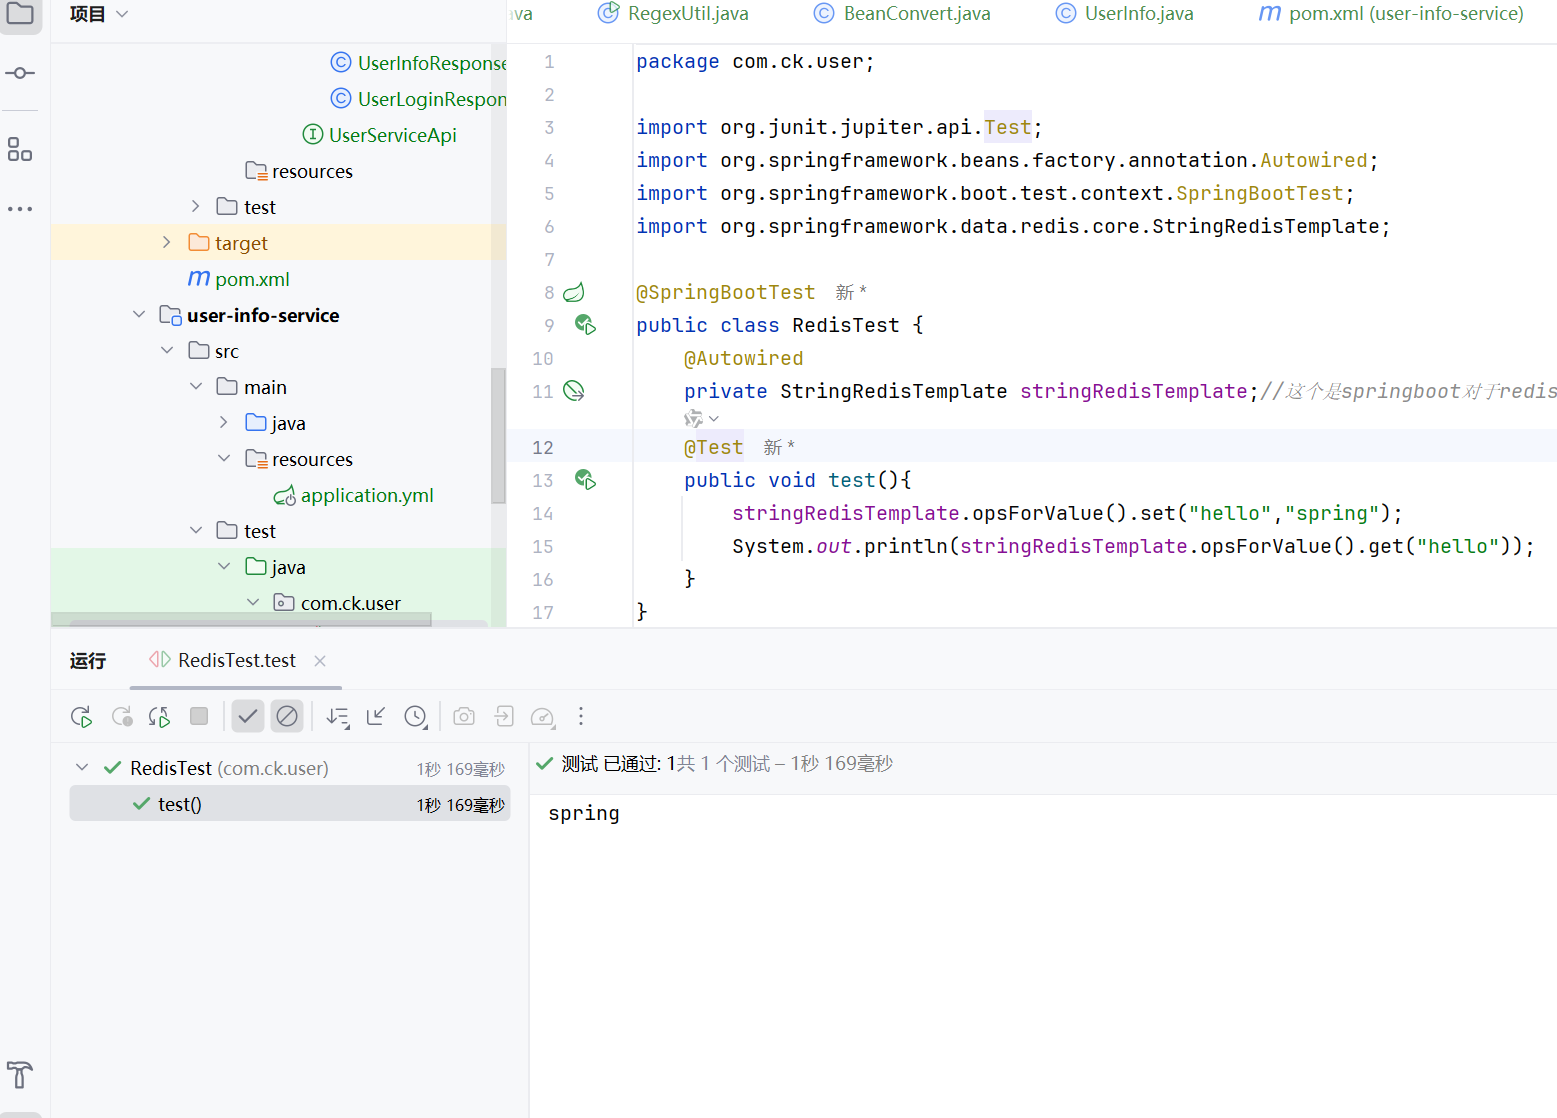This screenshot has width=1557, height=1118.
Task: Click the project tree vertical scrollbar
Action: (x=498, y=436)
